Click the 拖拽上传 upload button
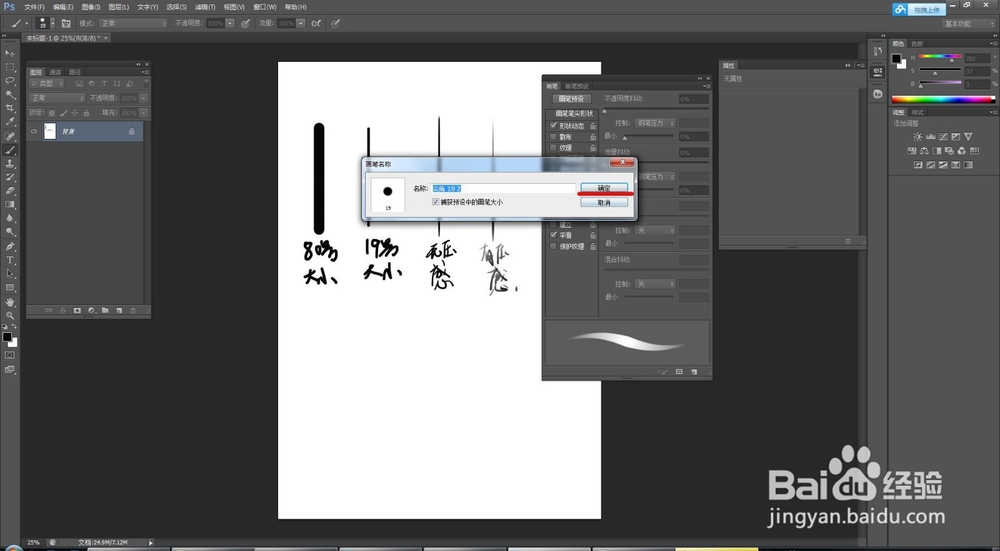The width and height of the screenshot is (1000, 551). coord(918,10)
